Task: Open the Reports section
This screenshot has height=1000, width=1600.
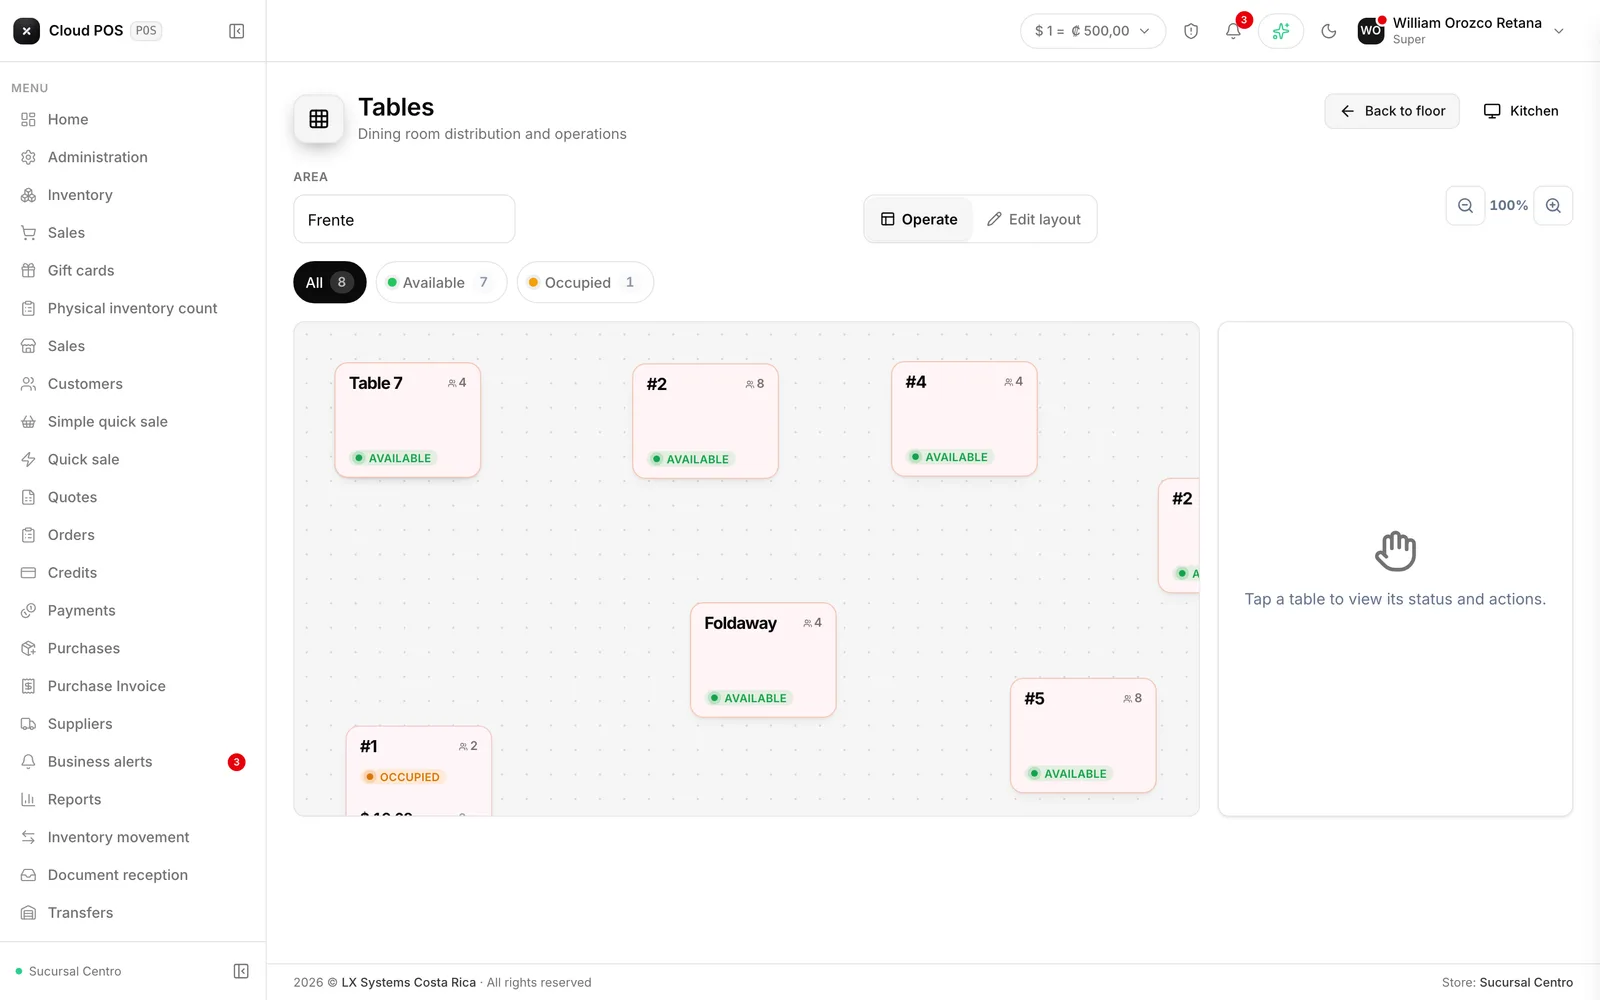Action: click(x=133, y=799)
